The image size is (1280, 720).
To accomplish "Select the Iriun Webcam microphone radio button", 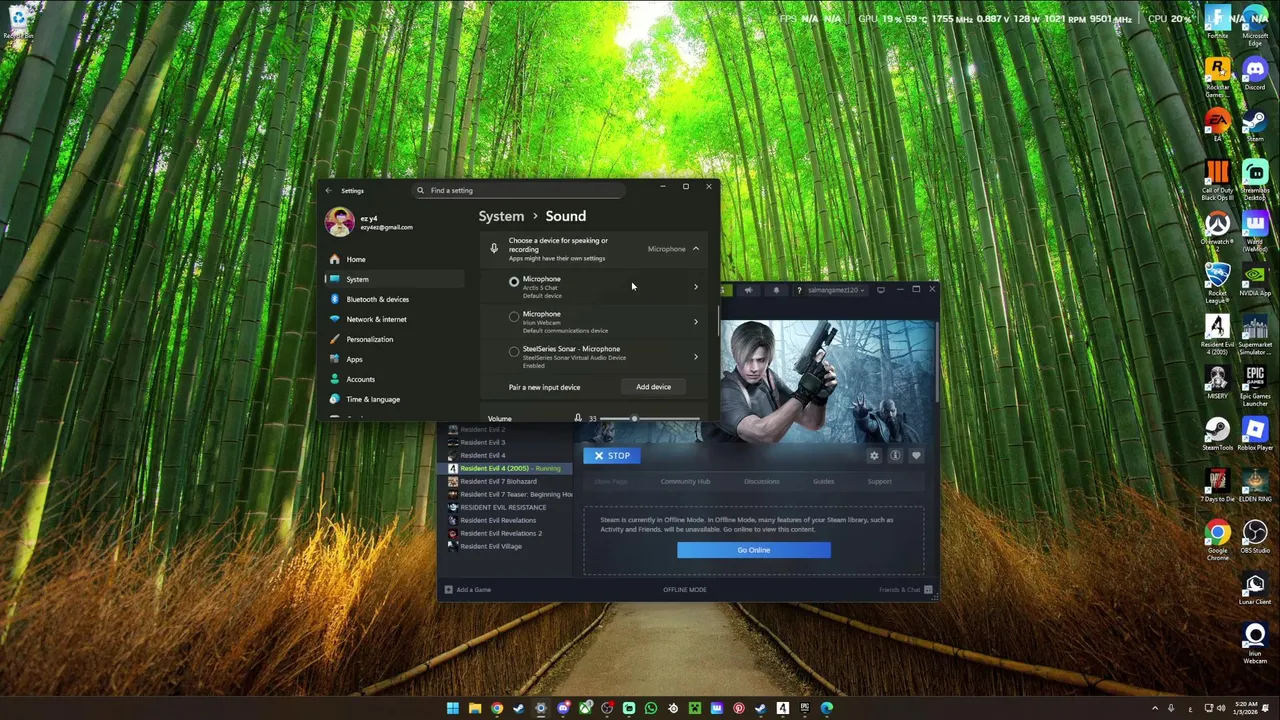I will (x=514, y=317).
